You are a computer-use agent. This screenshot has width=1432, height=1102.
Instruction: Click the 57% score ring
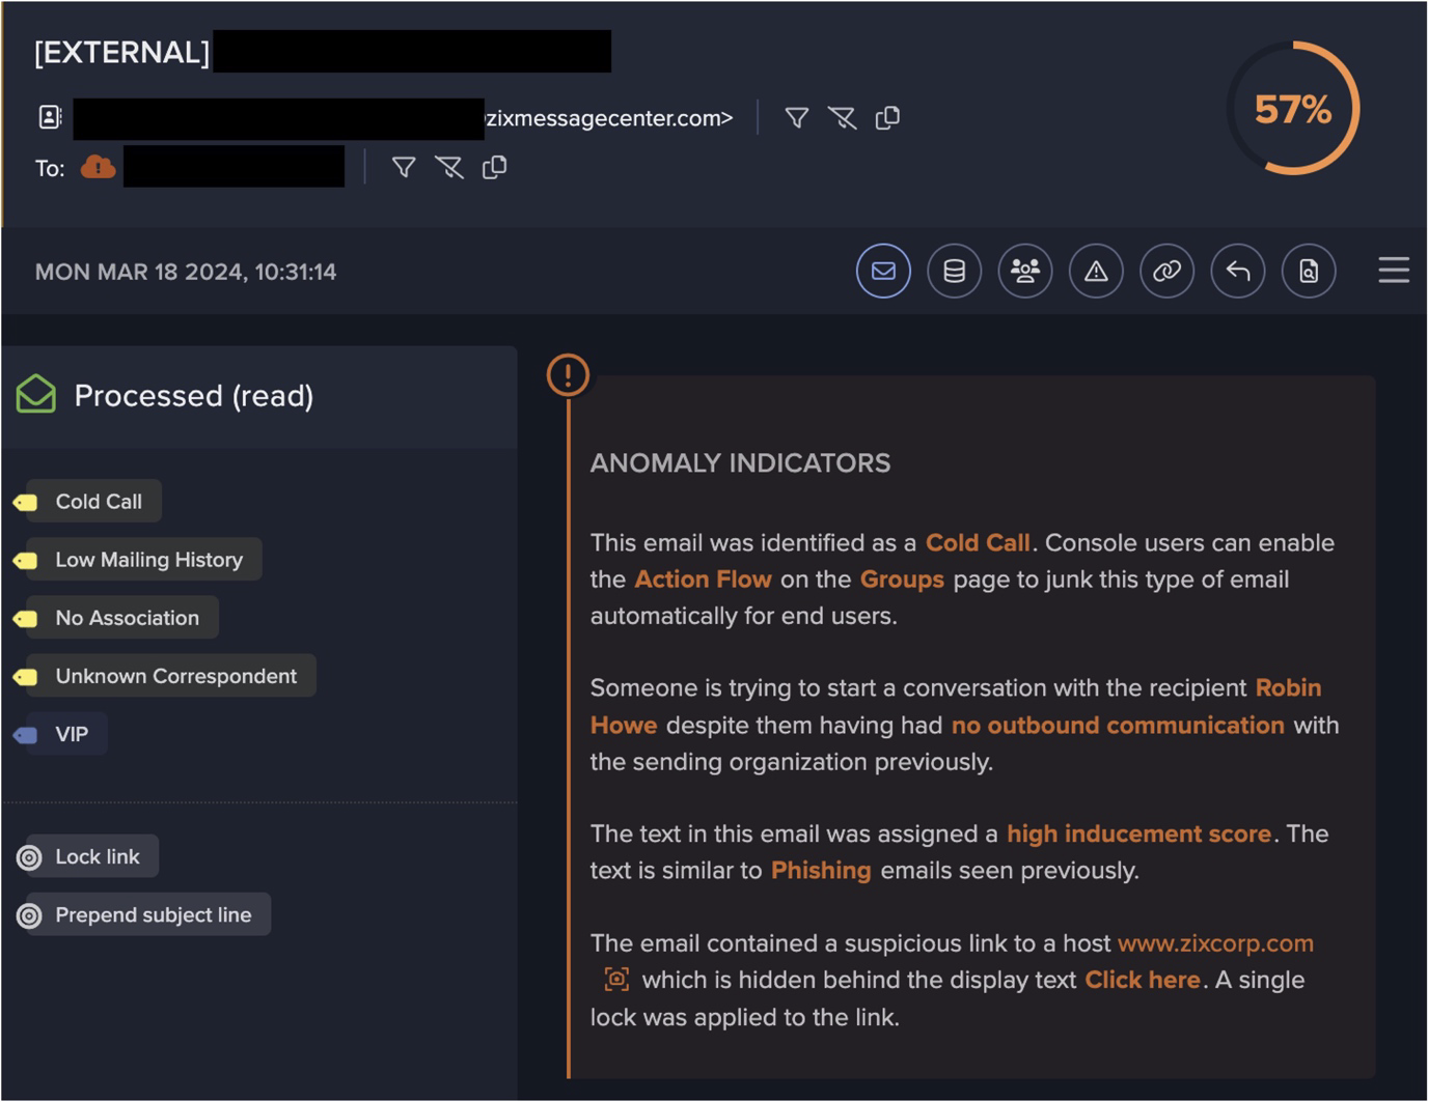(1291, 109)
